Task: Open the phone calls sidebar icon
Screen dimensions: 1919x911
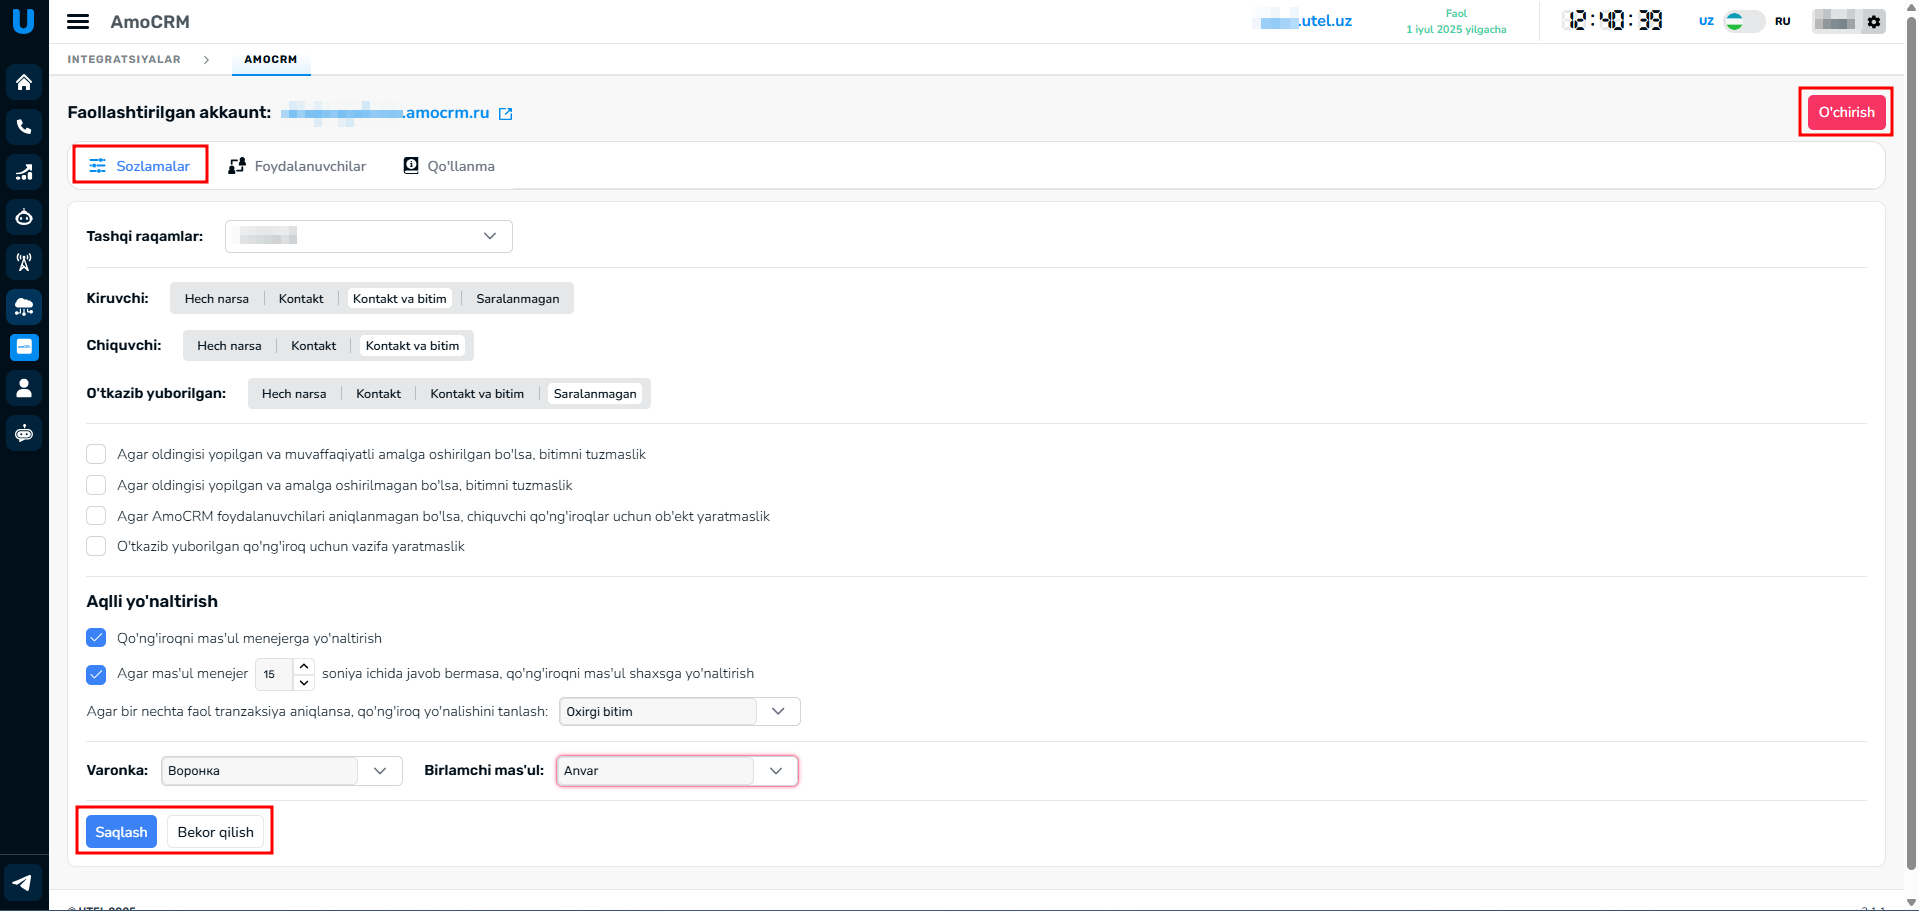Action: point(24,127)
